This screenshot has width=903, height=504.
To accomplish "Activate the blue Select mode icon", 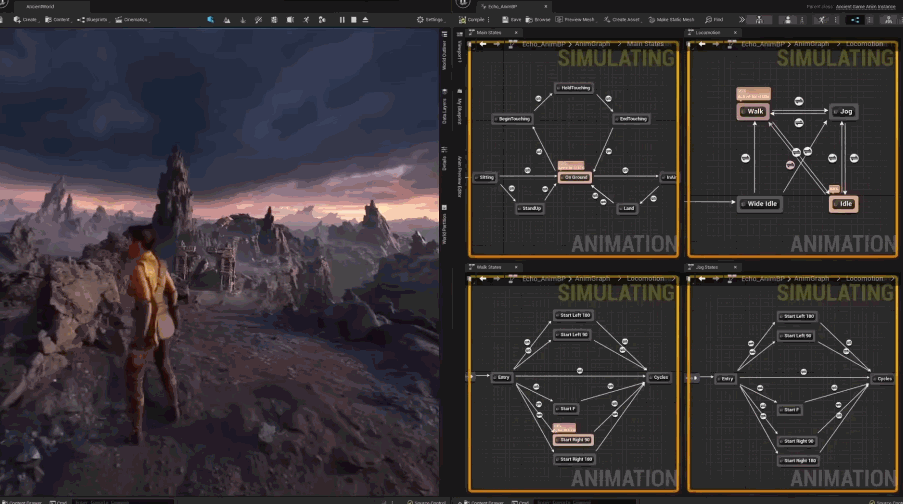I will point(211,20).
